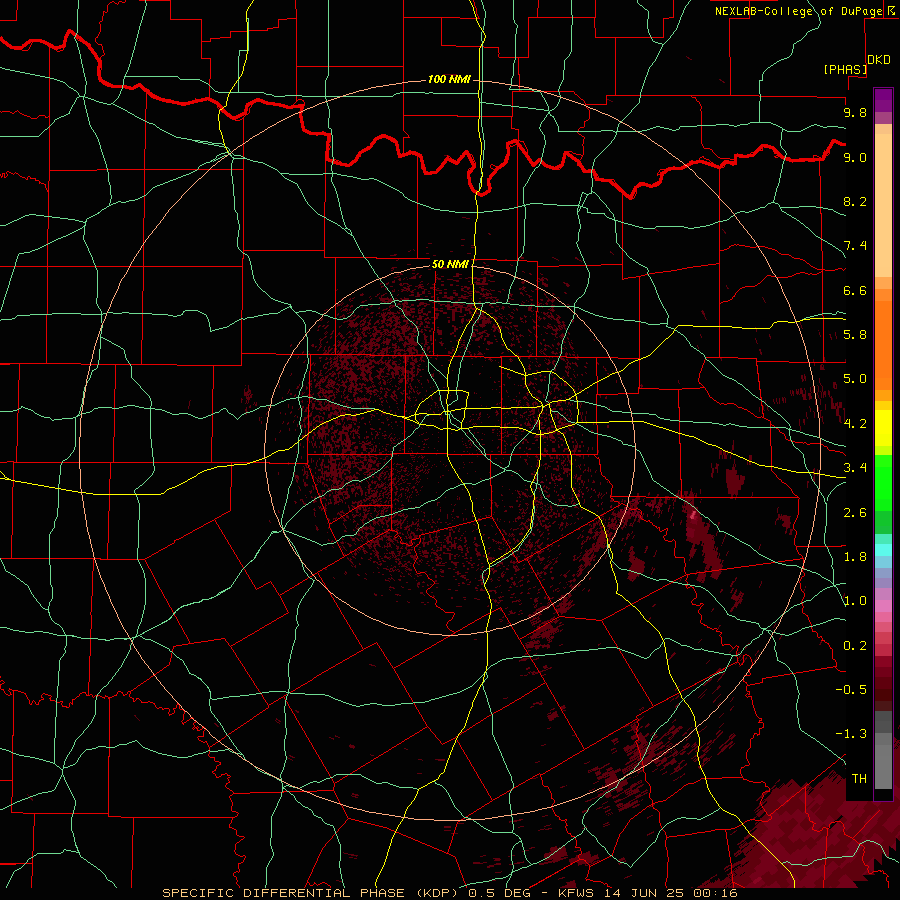This screenshot has width=900, height=900.
Task: Select the 6.6 scale value
Action: pyautogui.click(x=855, y=290)
